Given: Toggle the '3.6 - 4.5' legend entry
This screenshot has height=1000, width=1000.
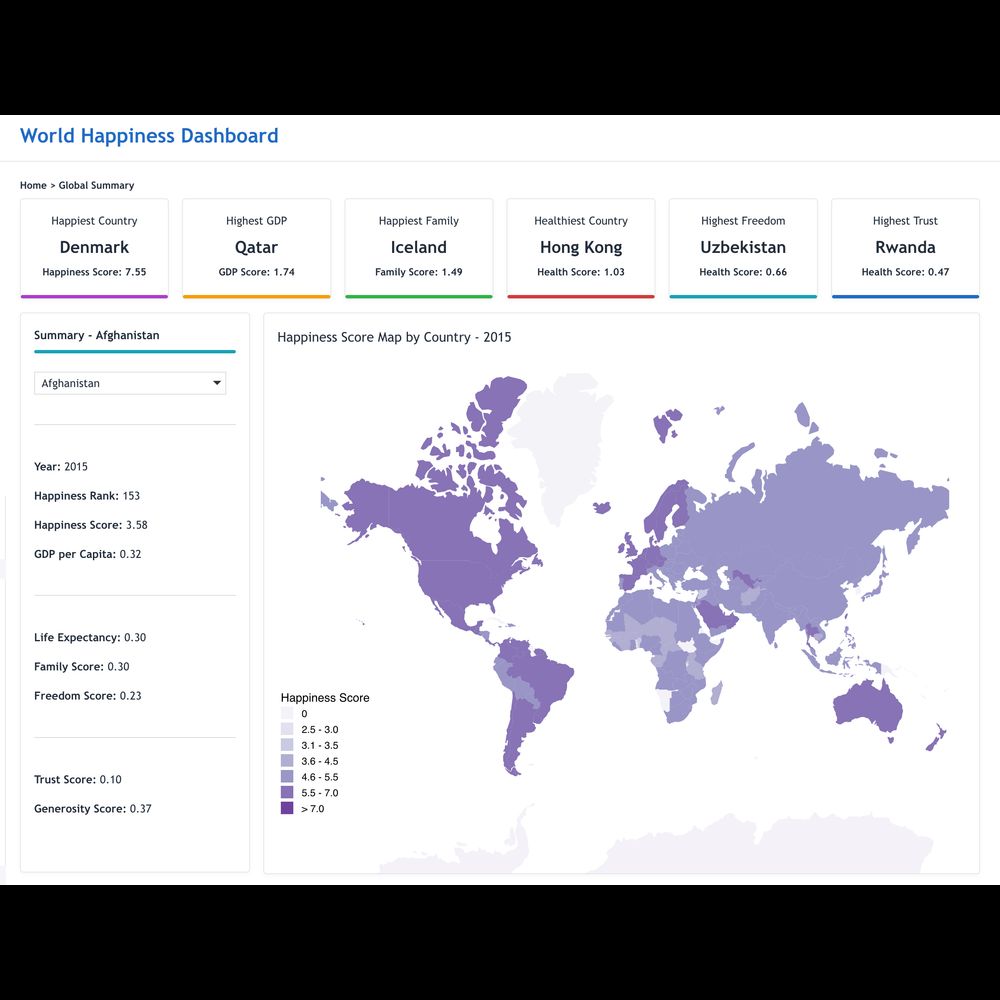Looking at the screenshot, I should (320, 761).
